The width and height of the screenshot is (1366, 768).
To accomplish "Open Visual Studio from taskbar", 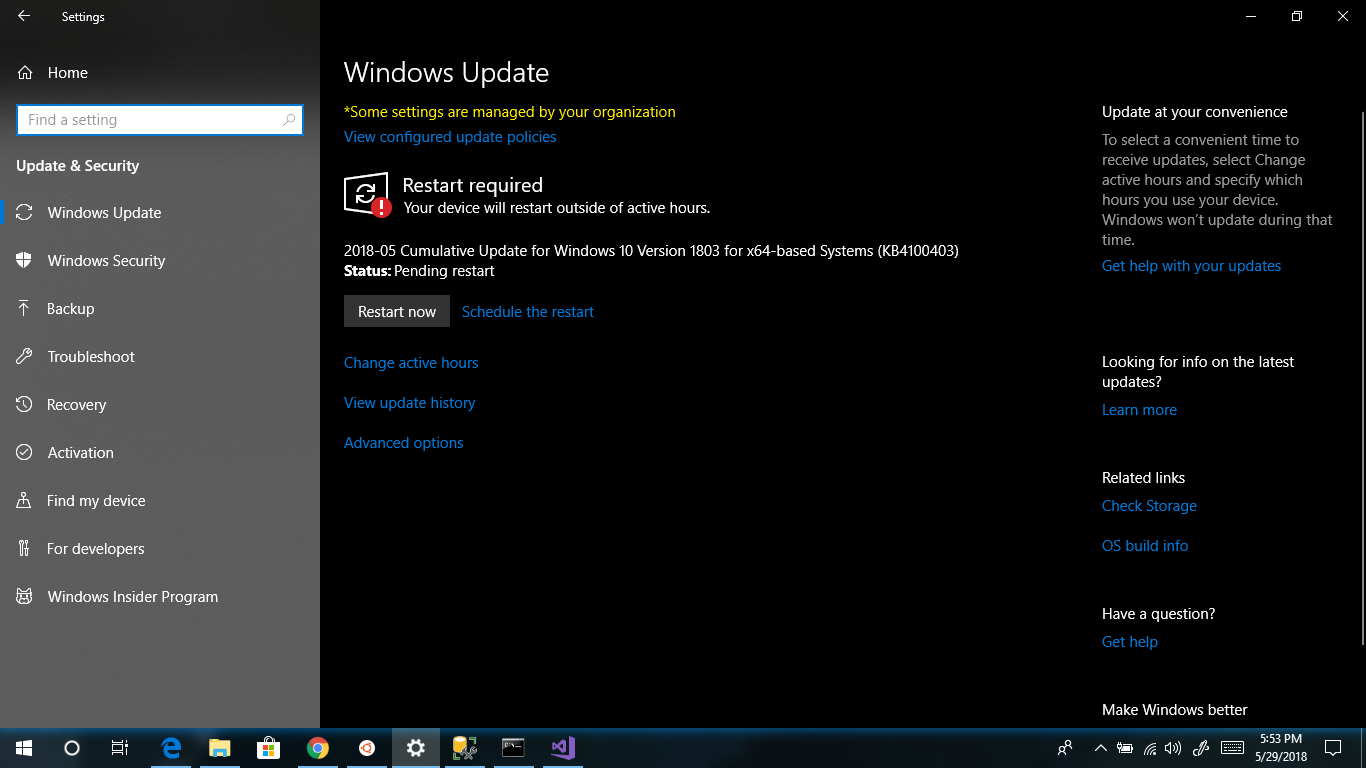I will point(562,748).
